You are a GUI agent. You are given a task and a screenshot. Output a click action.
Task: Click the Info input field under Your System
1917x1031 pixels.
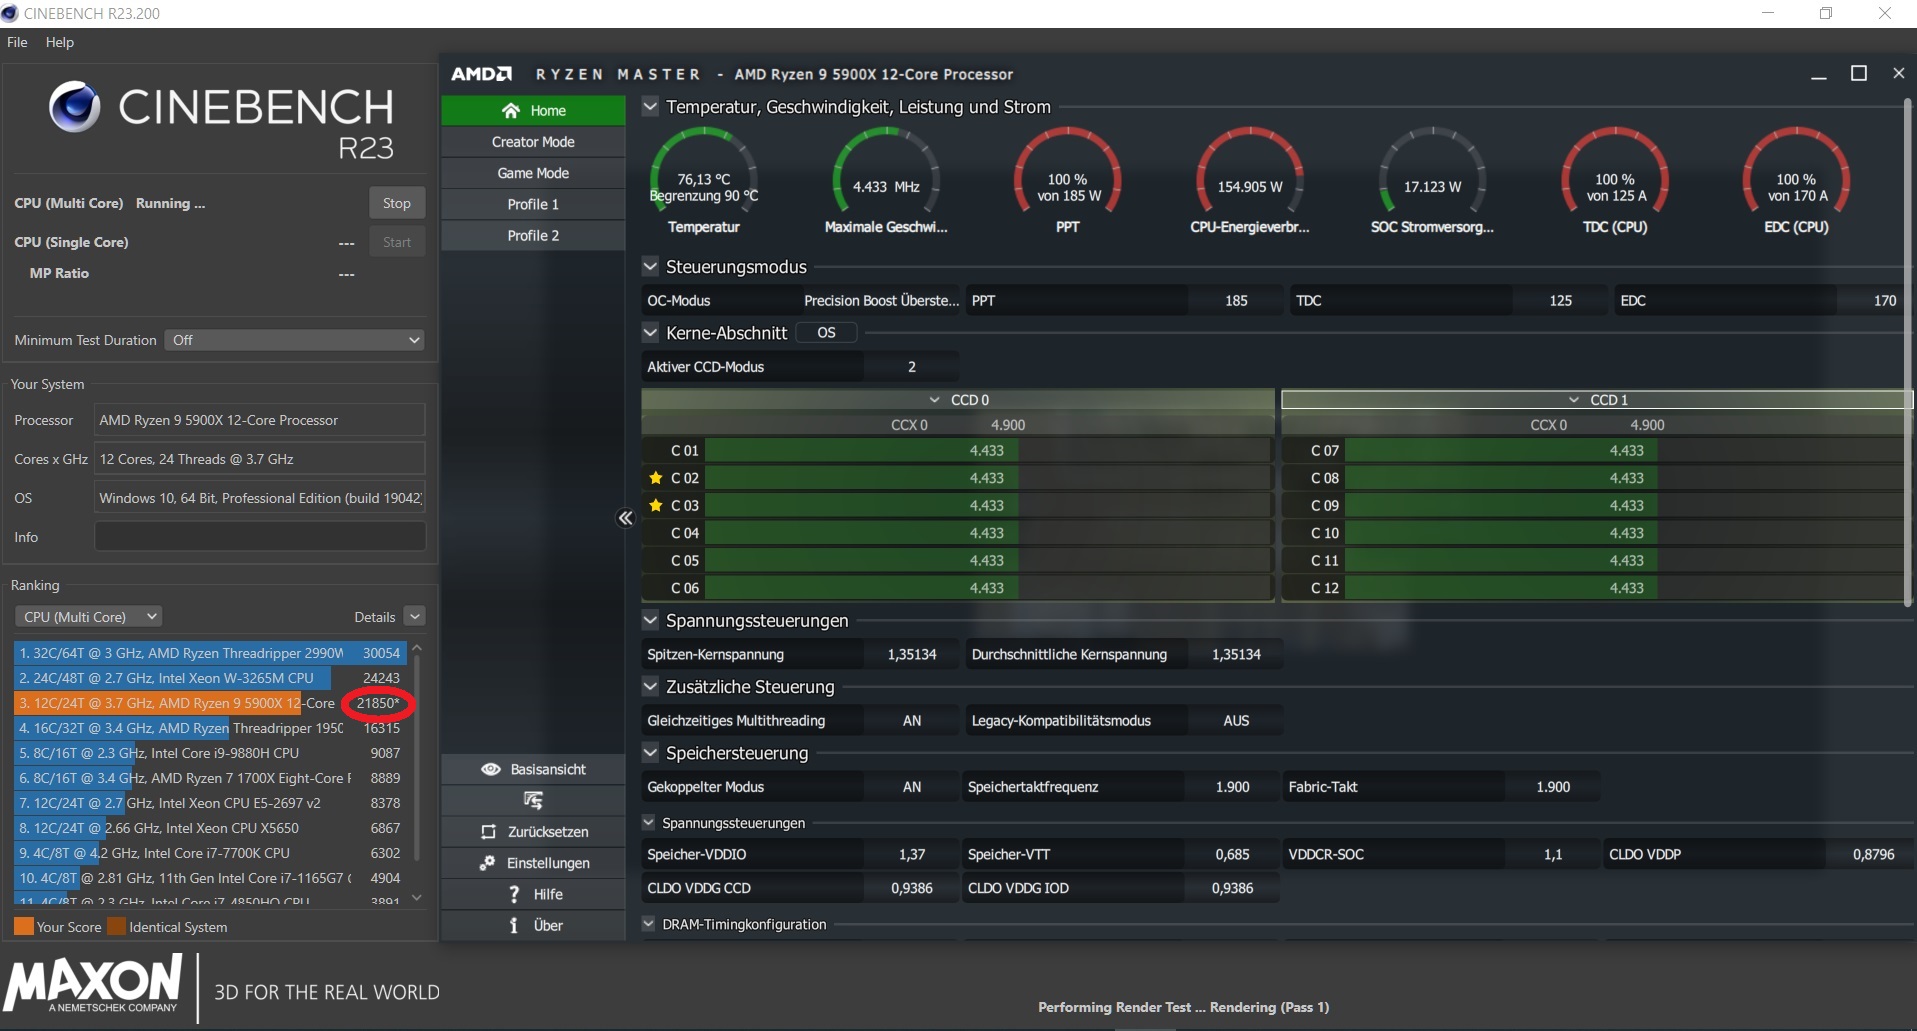click(x=260, y=537)
